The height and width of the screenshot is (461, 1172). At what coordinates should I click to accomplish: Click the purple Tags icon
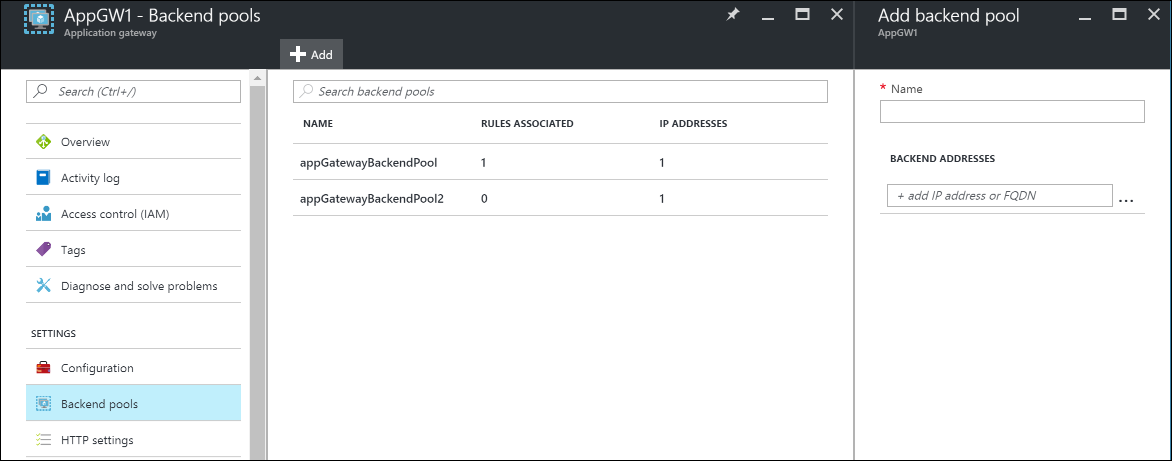point(43,250)
